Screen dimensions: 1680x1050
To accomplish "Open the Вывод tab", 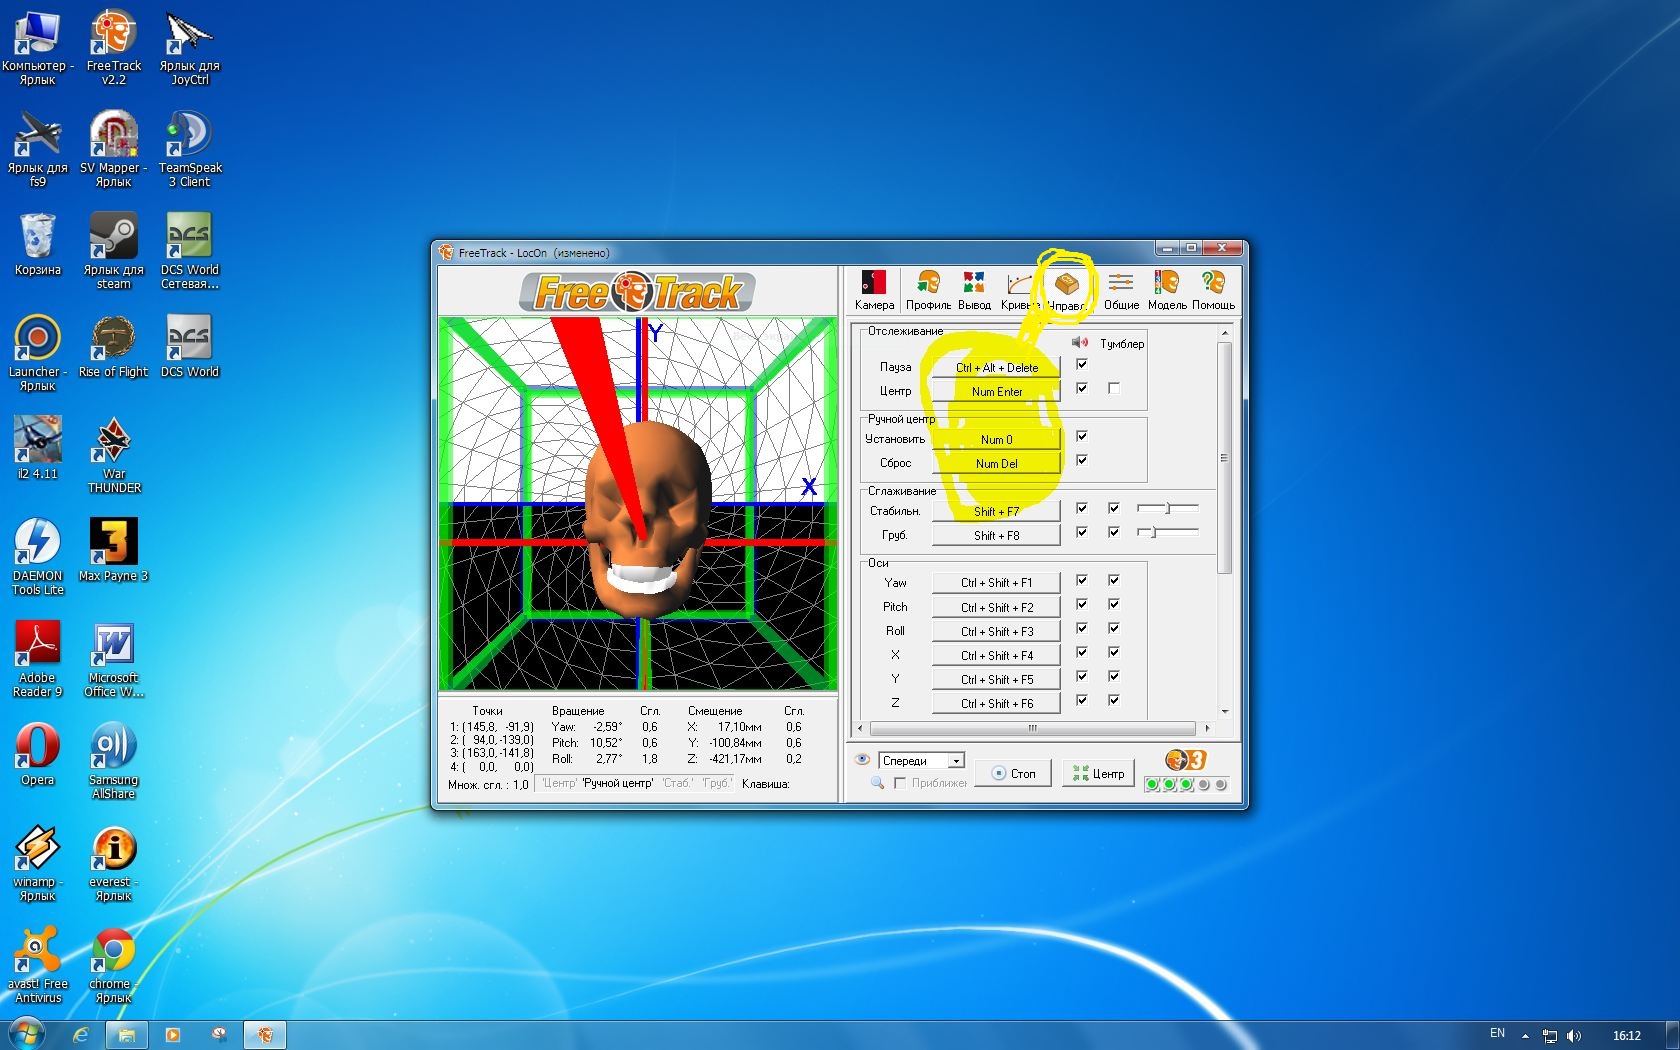I will [x=974, y=290].
